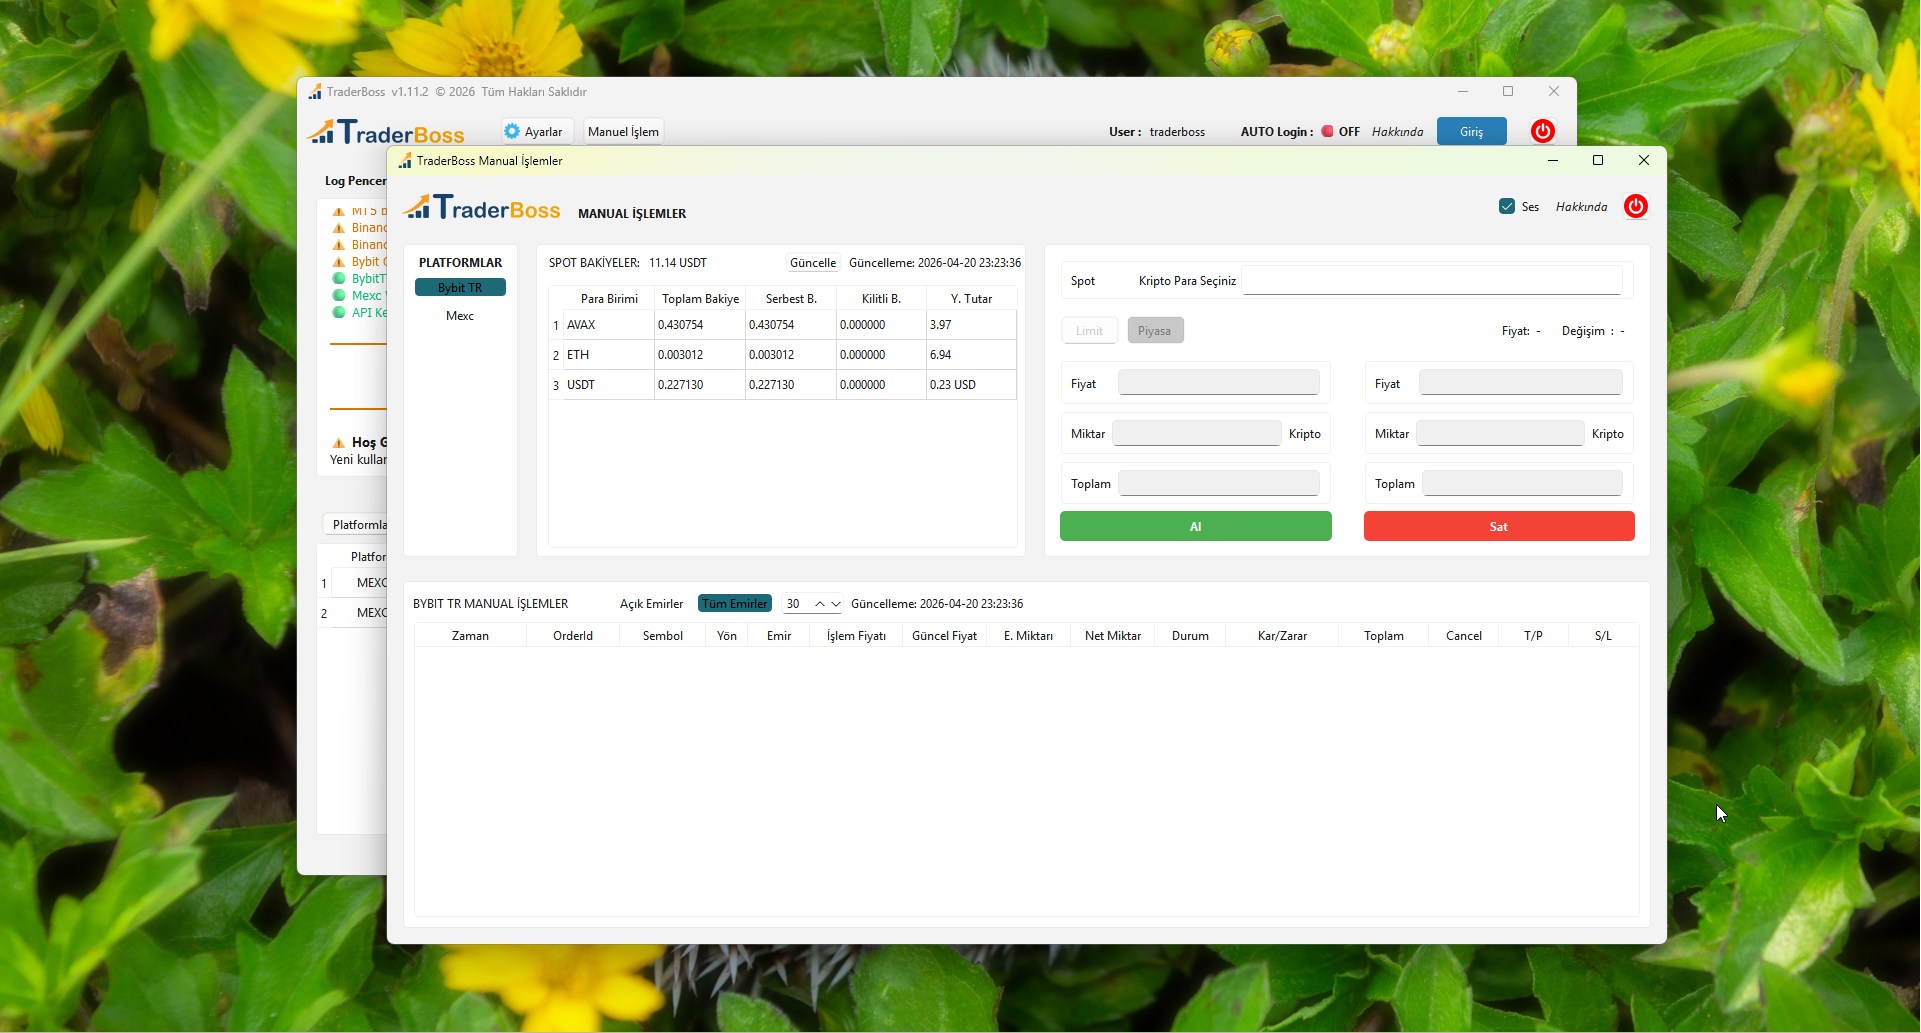Click the Güncelle refresh balances button

pyautogui.click(x=813, y=263)
